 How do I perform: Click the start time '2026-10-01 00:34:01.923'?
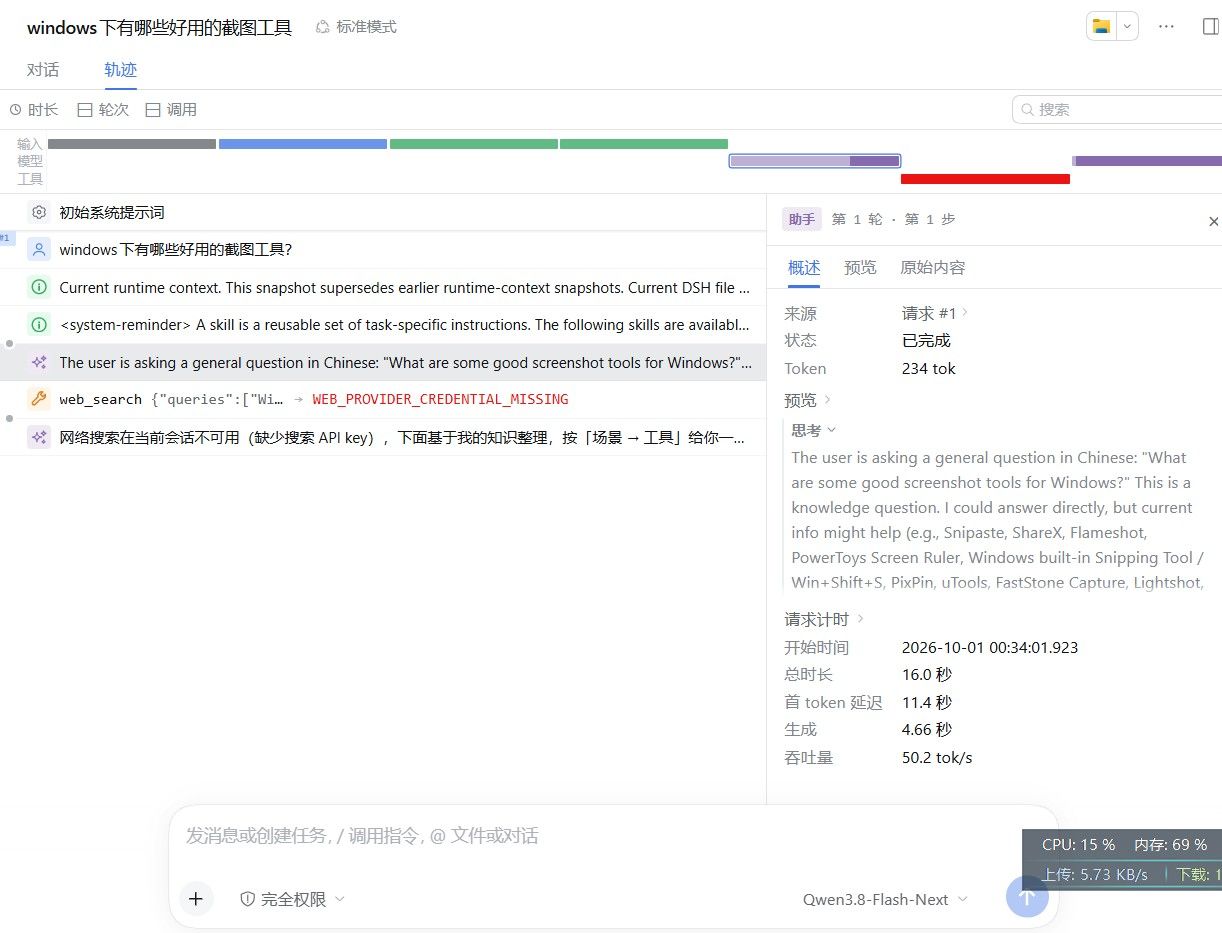pyautogui.click(x=990, y=647)
